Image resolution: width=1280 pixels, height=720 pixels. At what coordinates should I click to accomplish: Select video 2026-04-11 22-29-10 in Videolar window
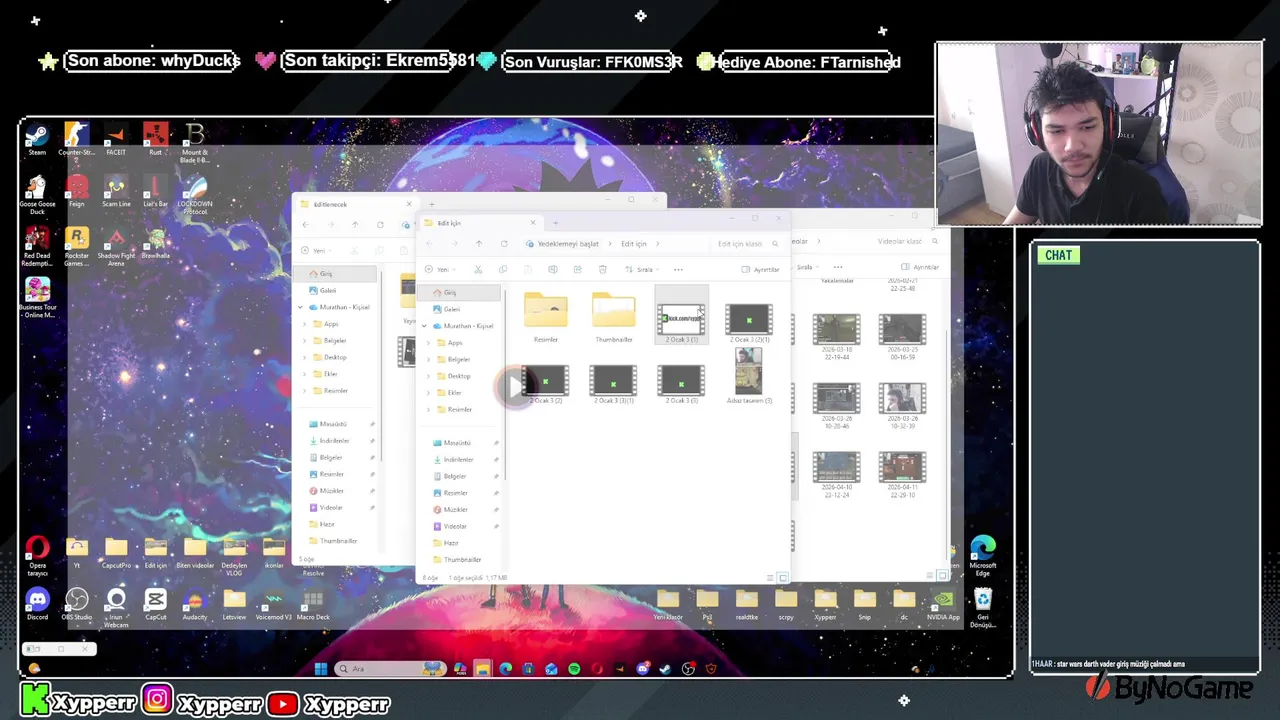pos(902,475)
